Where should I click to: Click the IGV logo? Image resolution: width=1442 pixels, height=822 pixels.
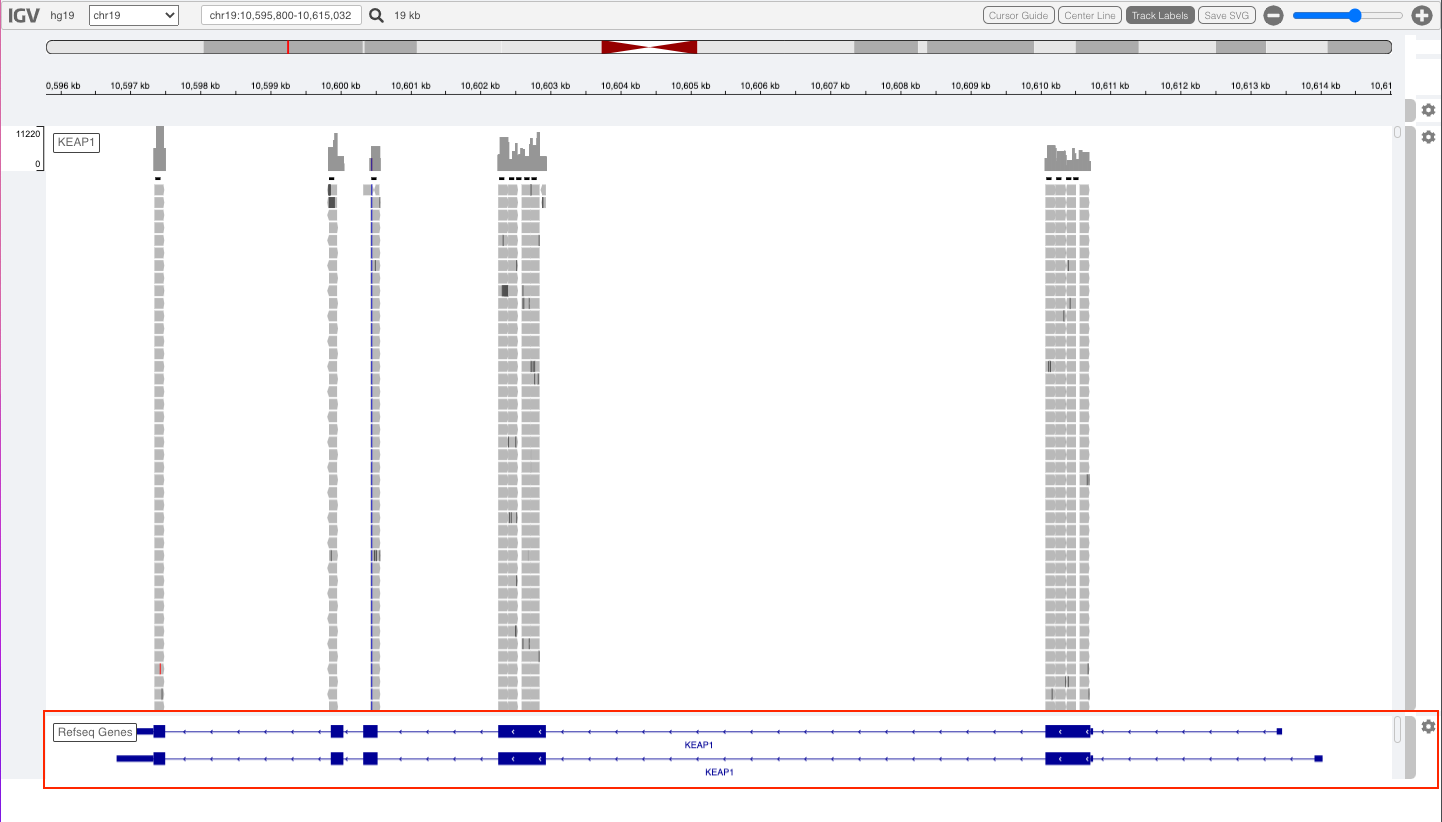22,15
